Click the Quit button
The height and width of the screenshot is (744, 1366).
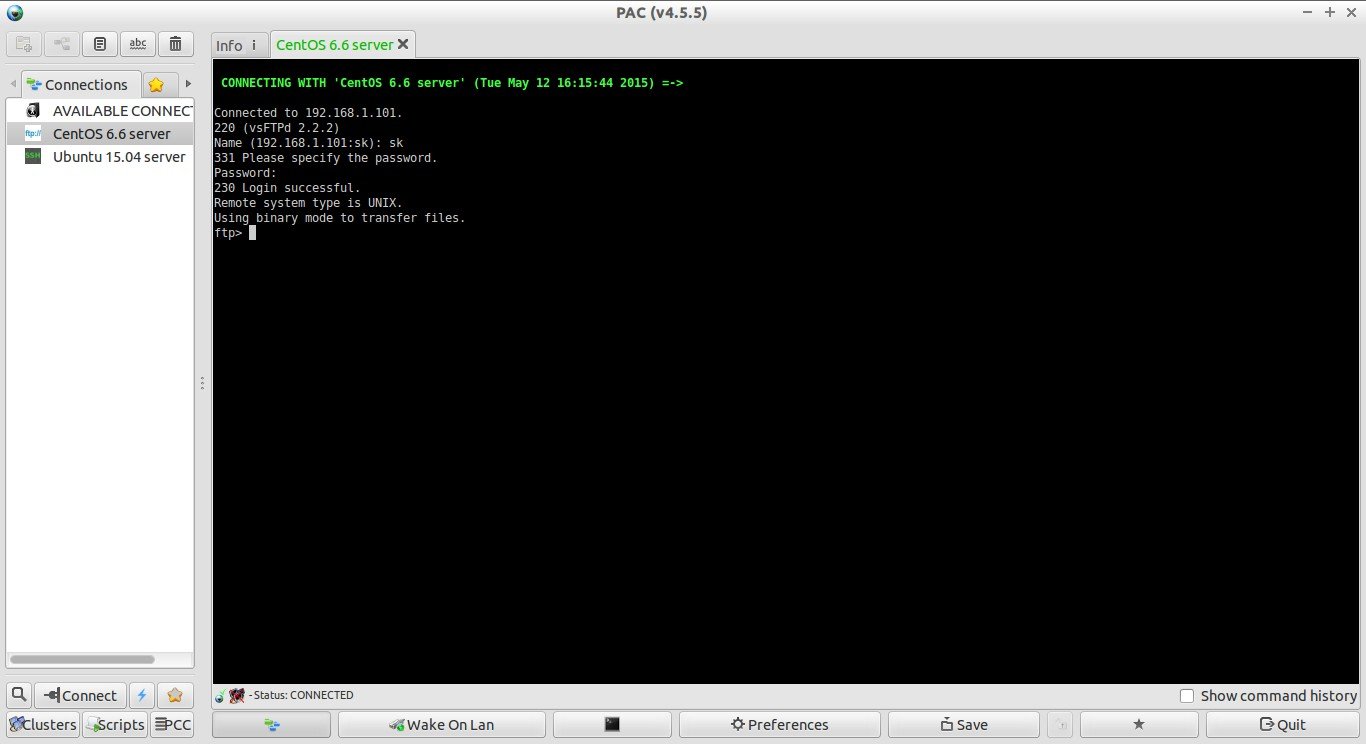(x=1282, y=725)
